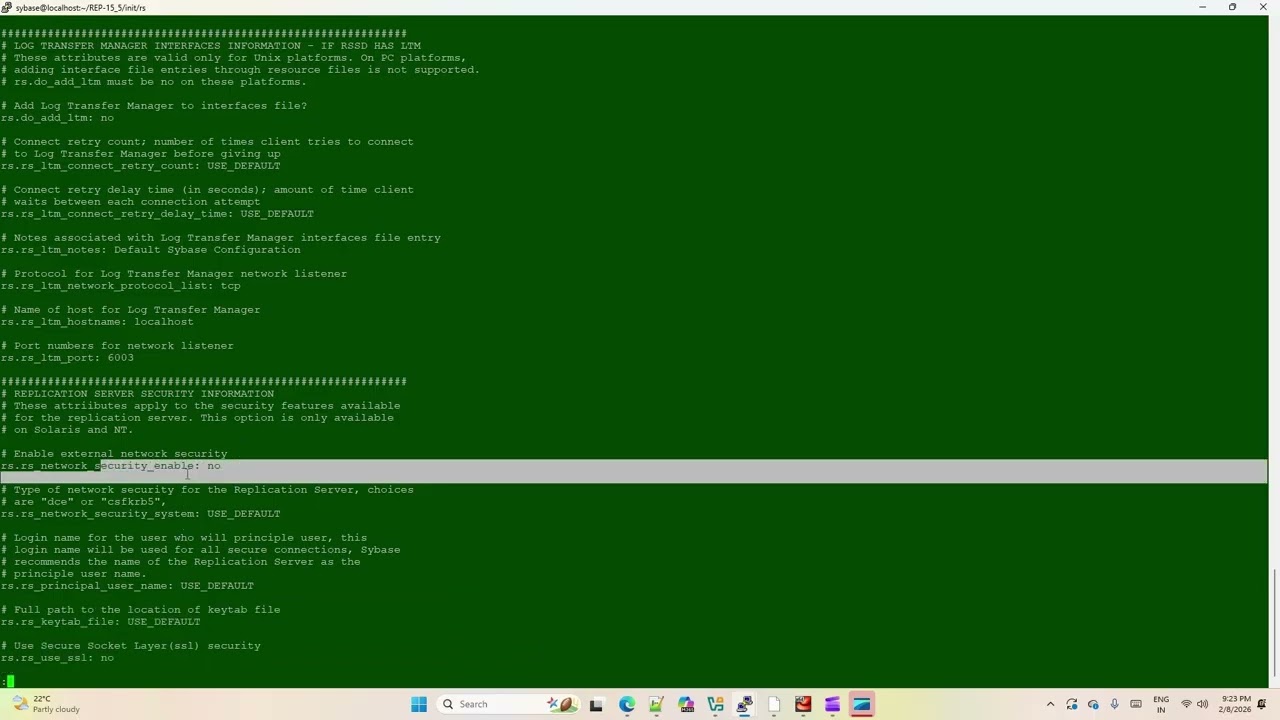The width and height of the screenshot is (1280, 720).
Task: Open the green notepad app on taskbar
Action: (656, 704)
